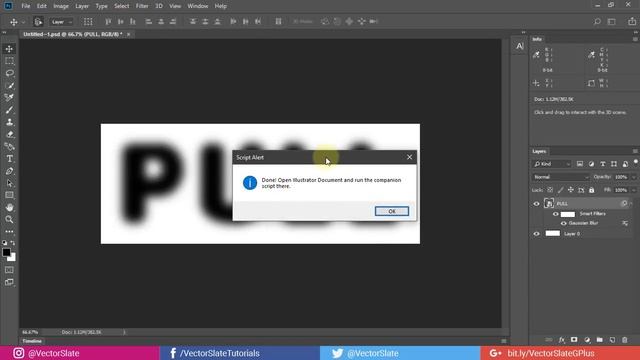Open the Fill slider arrow
Image resolution: width=640 pixels, height=360 pixels.
pyautogui.click(x=633, y=190)
